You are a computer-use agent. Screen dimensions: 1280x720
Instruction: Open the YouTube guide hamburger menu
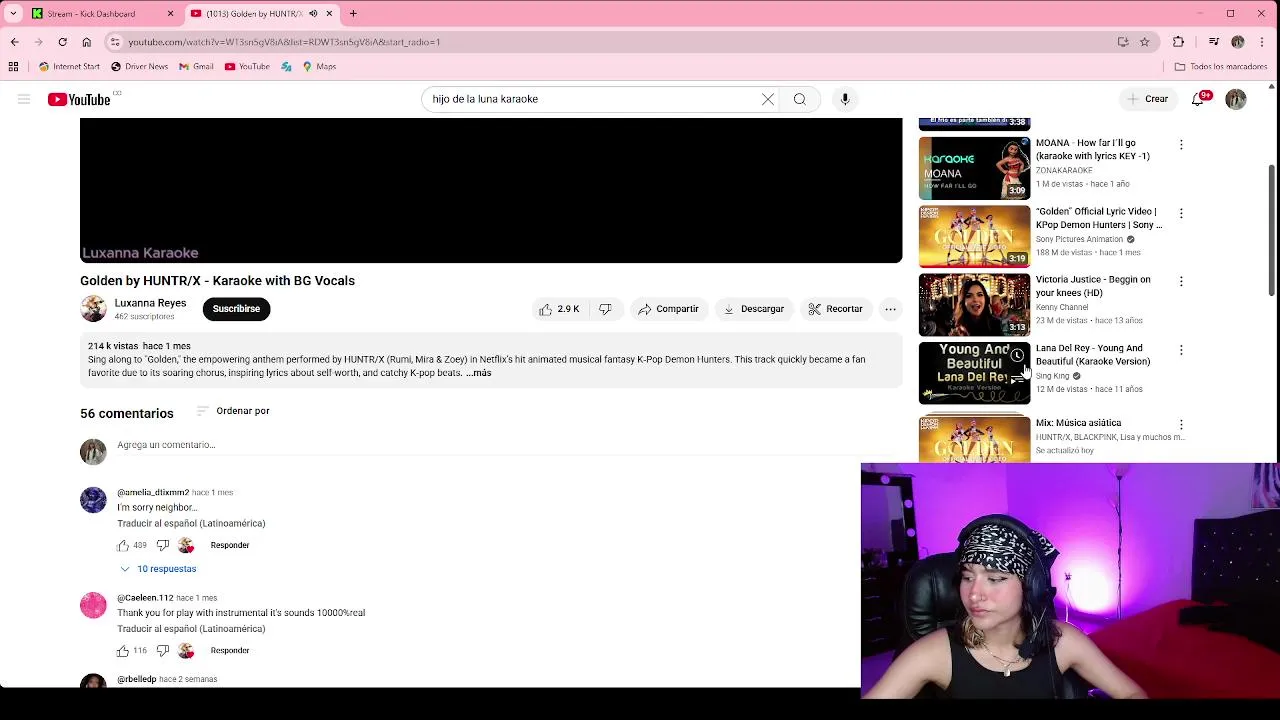[x=24, y=99]
